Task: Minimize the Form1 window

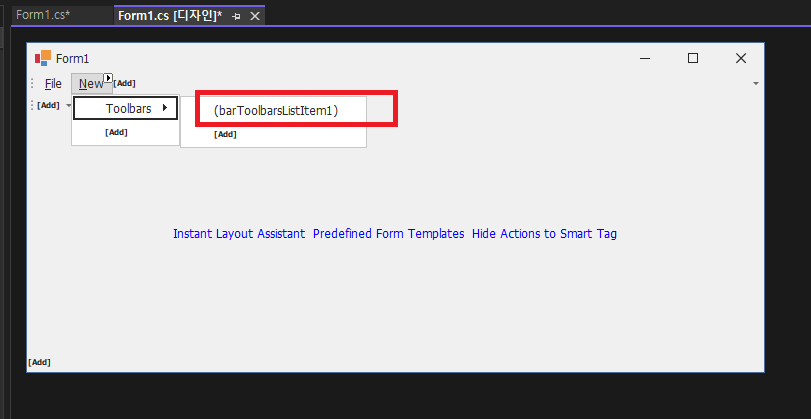Action: click(645, 58)
